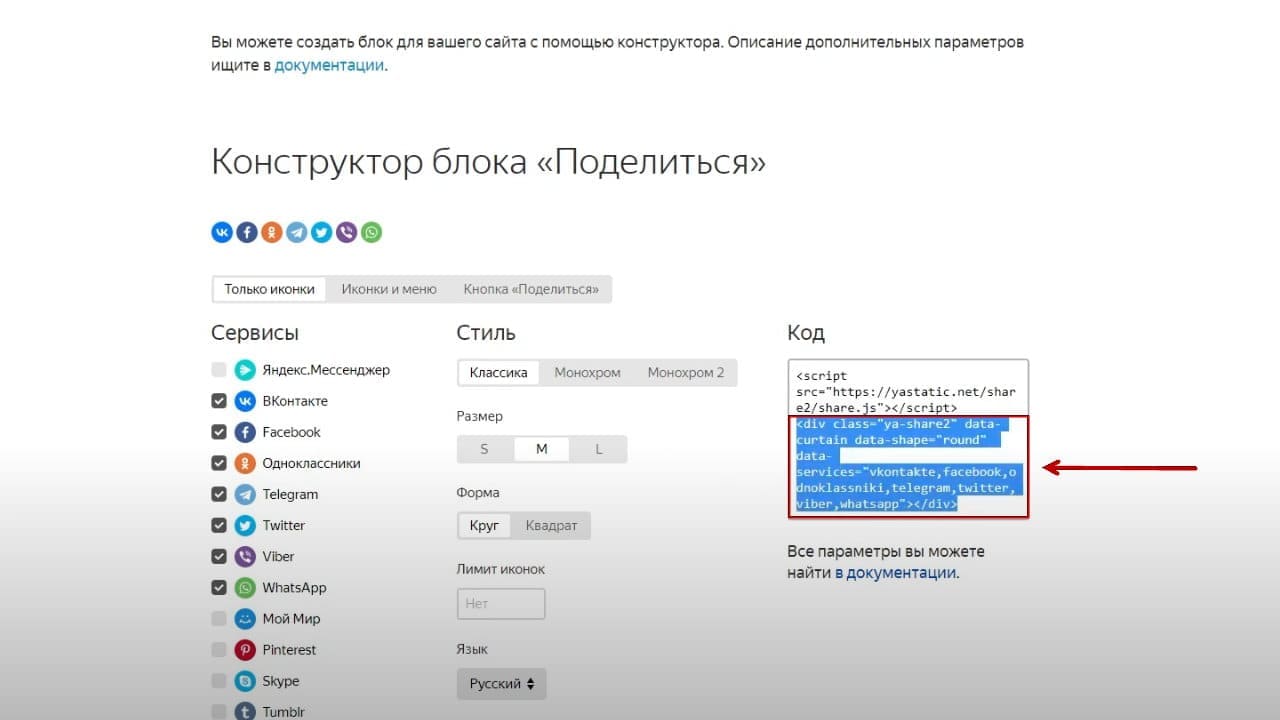Click the Язык label

pos(472,650)
